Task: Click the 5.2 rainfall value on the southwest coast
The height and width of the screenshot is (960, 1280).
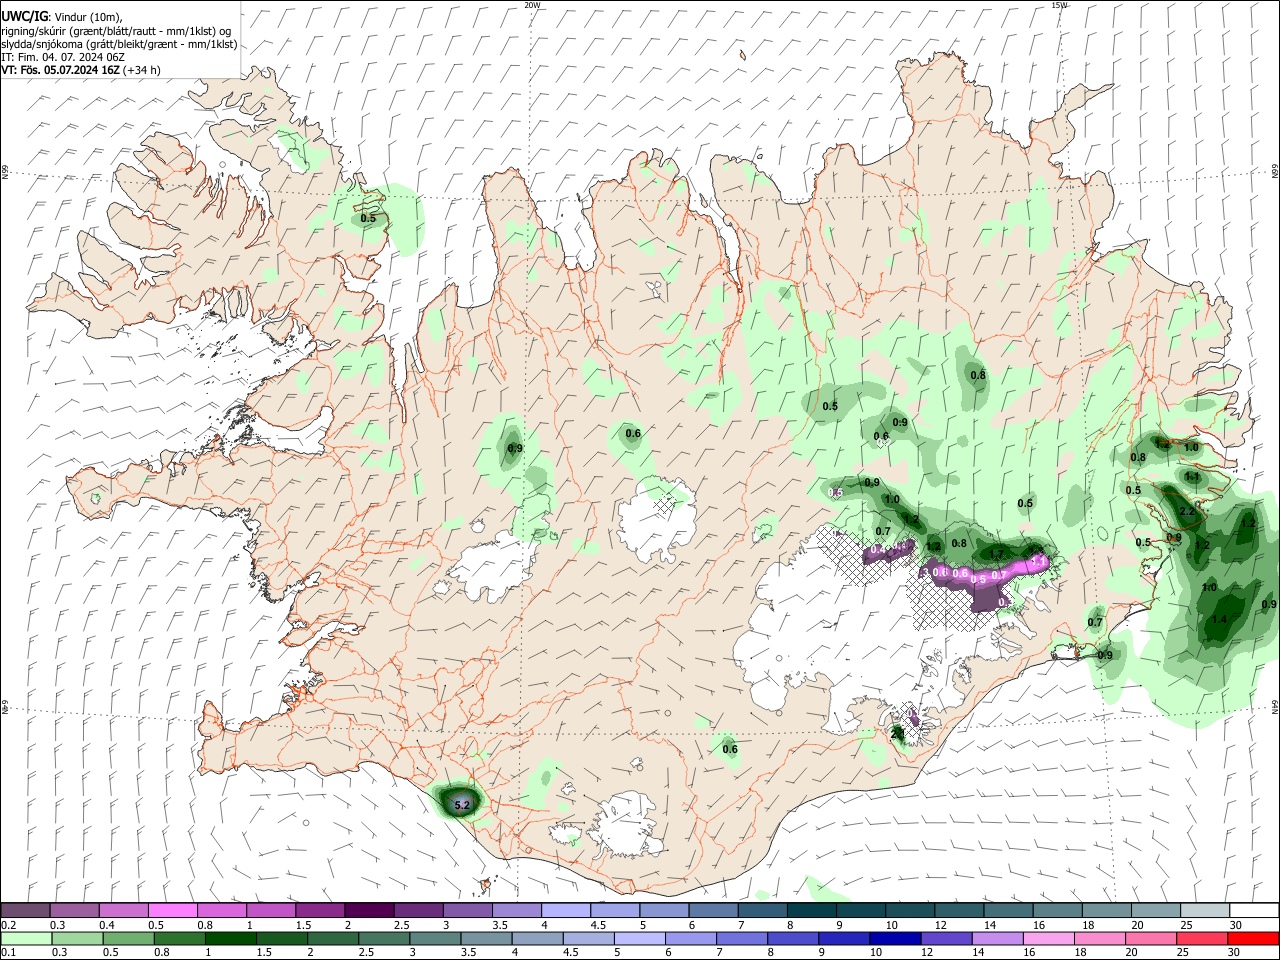Action: [x=462, y=804]
